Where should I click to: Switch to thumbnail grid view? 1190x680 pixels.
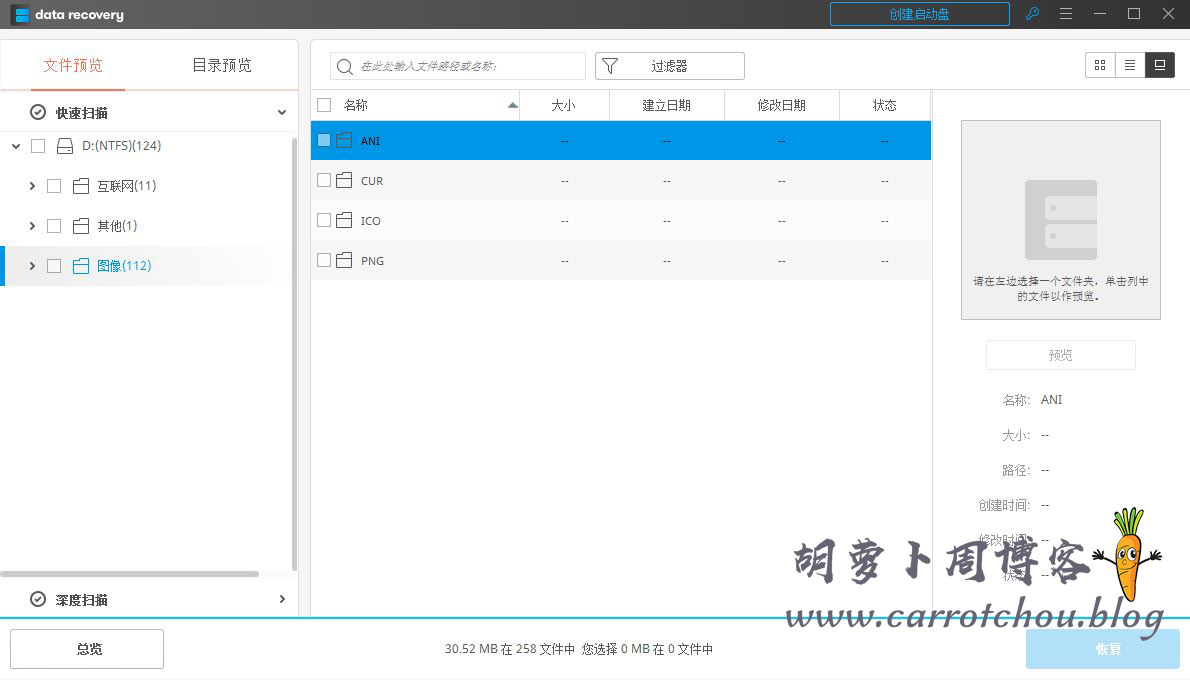click(x=1100, y=65)
